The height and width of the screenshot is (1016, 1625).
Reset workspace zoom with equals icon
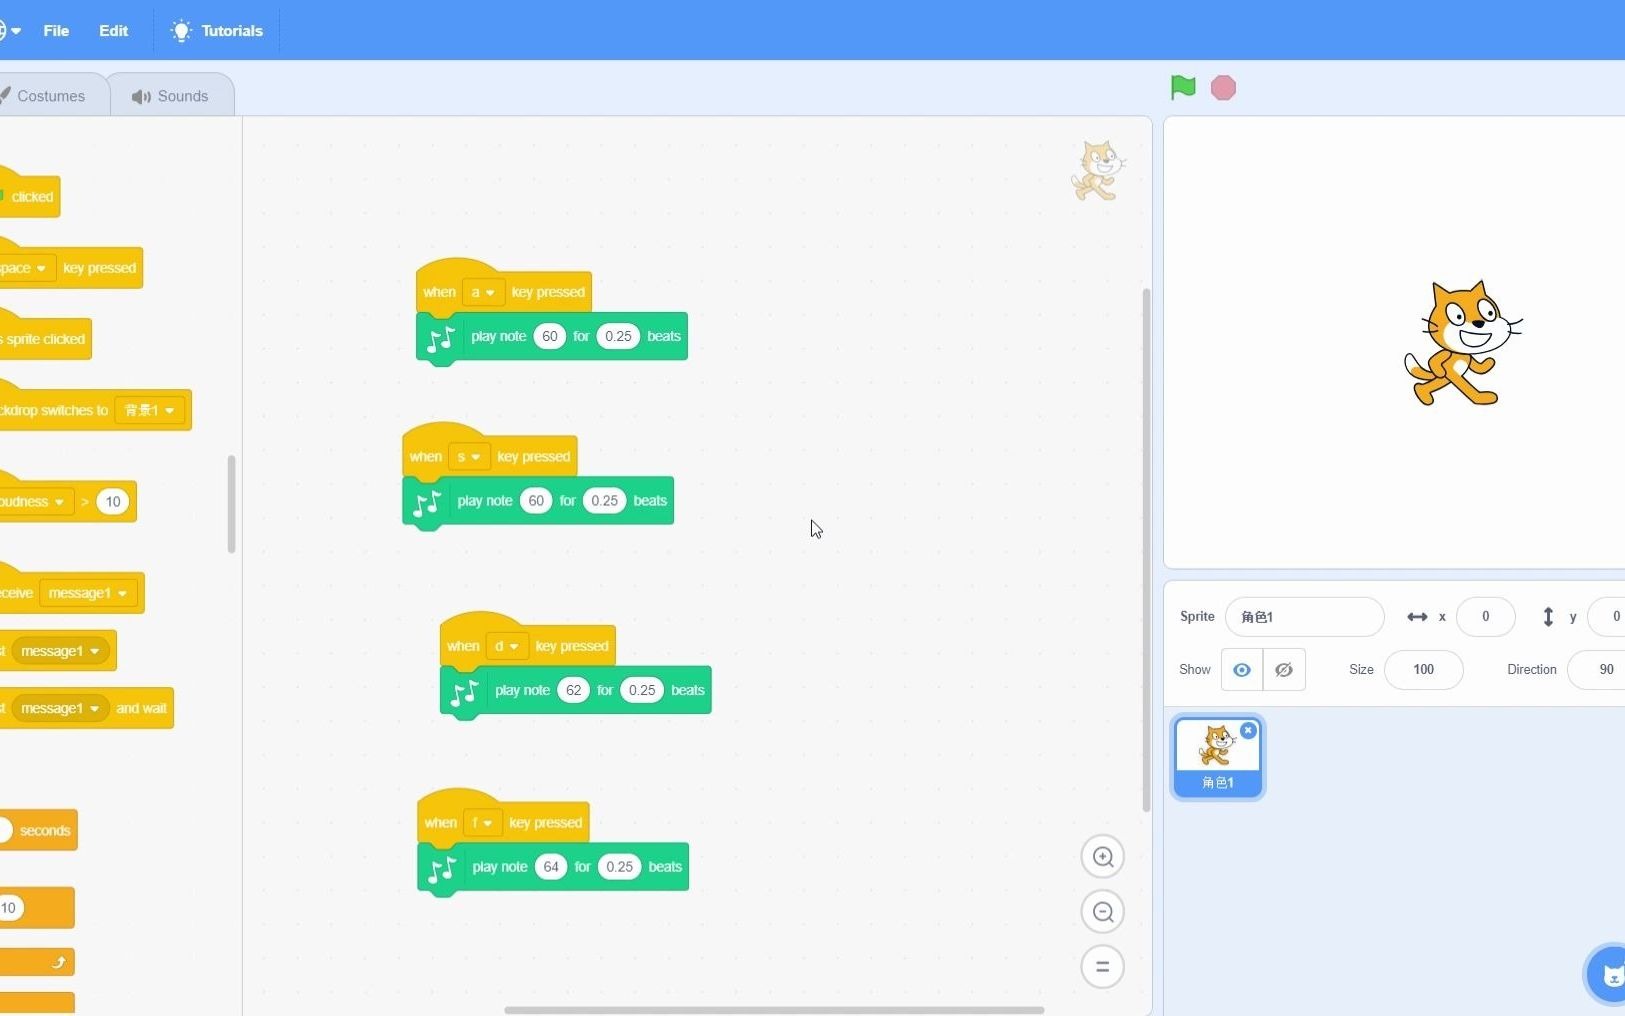click(x=1102, y=966)
